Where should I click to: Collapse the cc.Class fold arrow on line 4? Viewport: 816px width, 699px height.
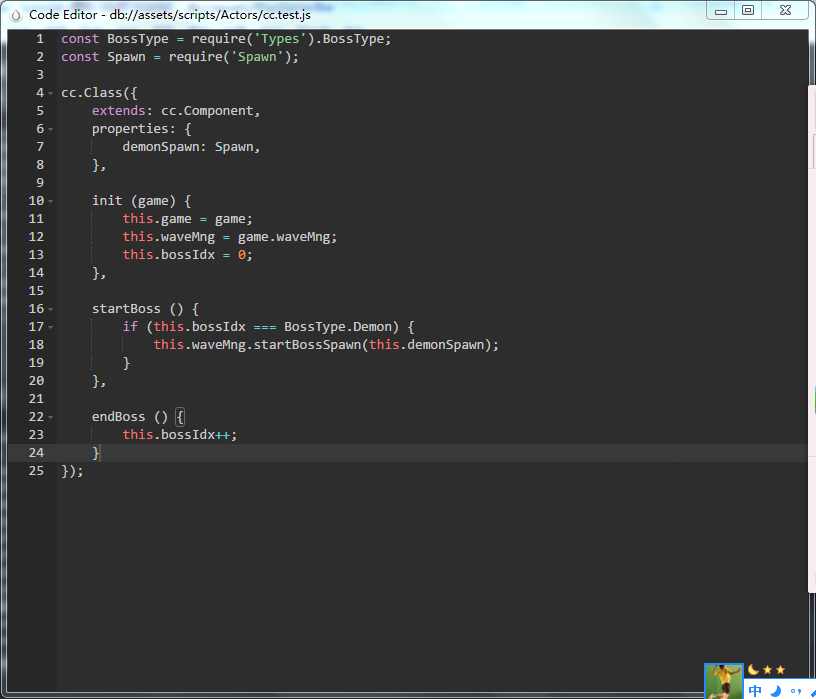[x=50, y=94]
